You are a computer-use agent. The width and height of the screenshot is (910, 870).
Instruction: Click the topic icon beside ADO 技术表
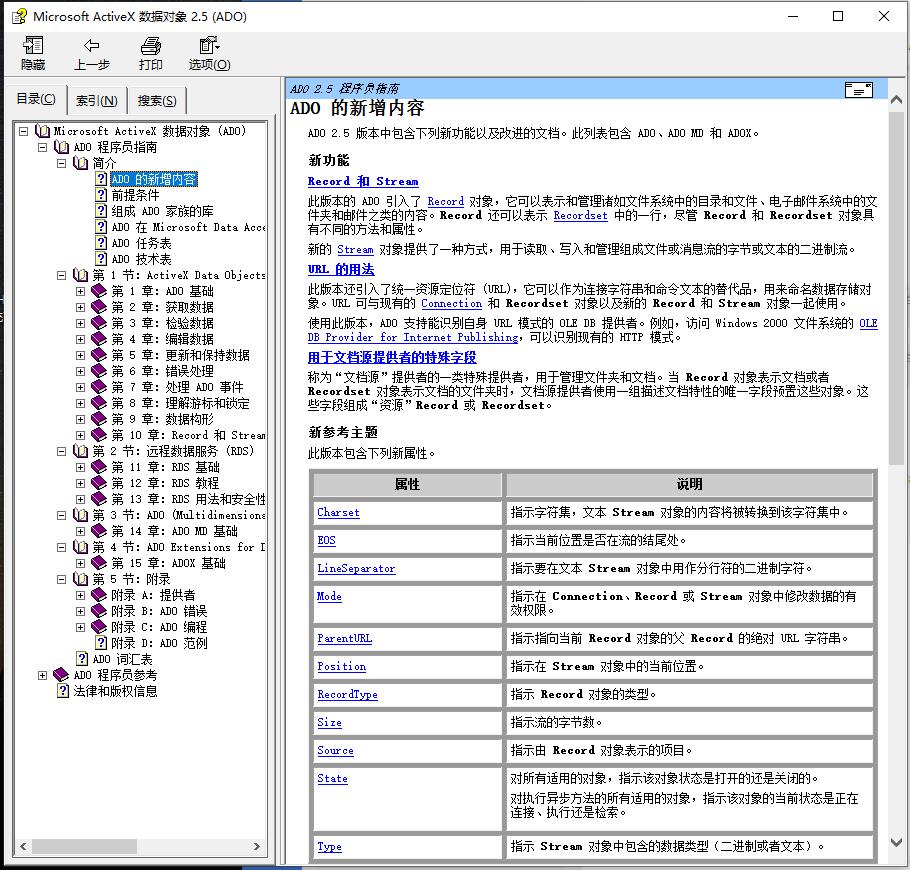(x=102, y=259)
